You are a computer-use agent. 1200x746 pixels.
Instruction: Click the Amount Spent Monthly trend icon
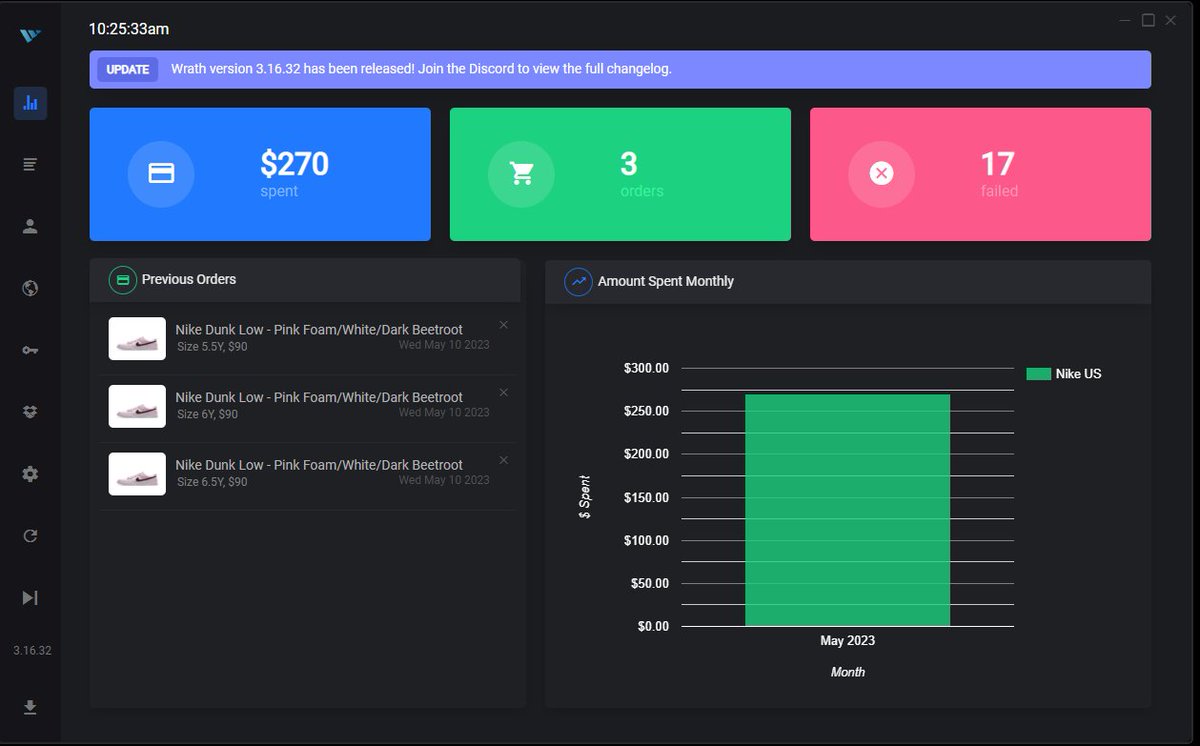(579, 282)
